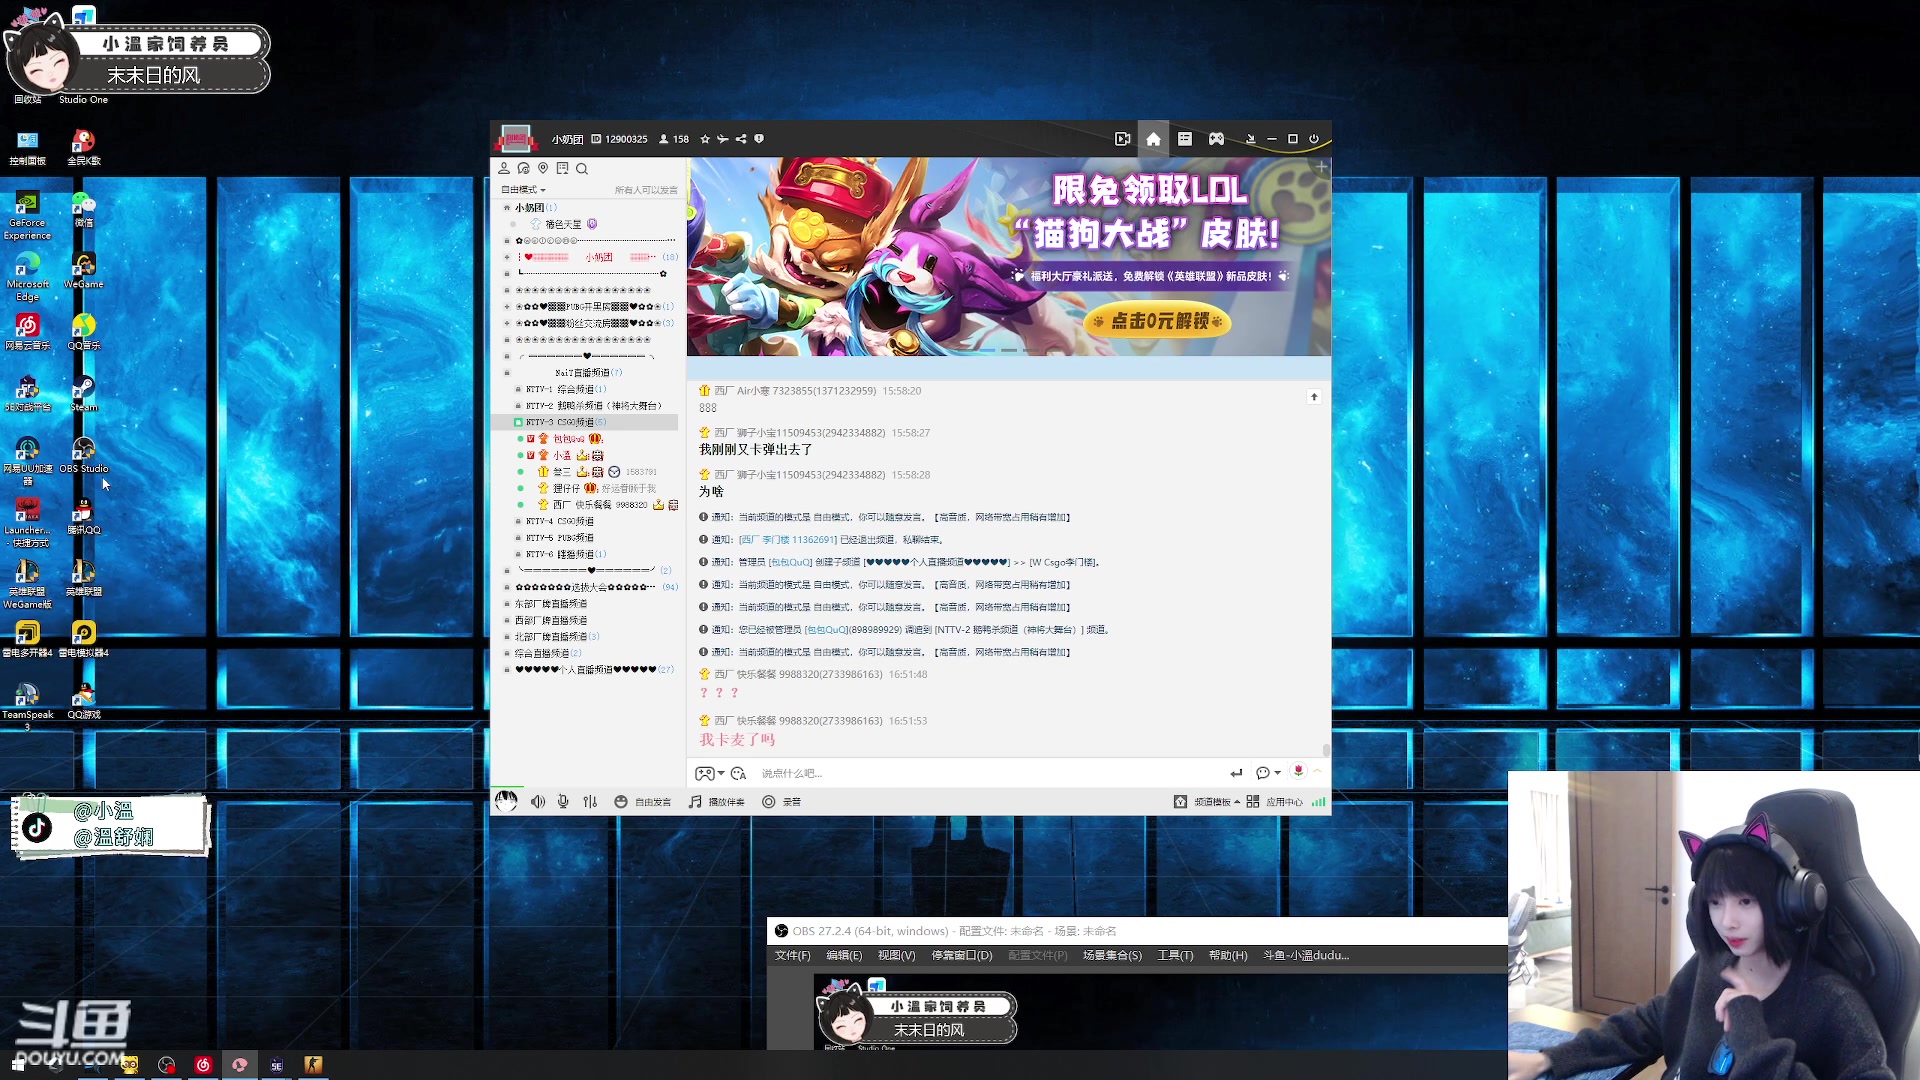Collapse the NaiT直播频道 group

507,373
